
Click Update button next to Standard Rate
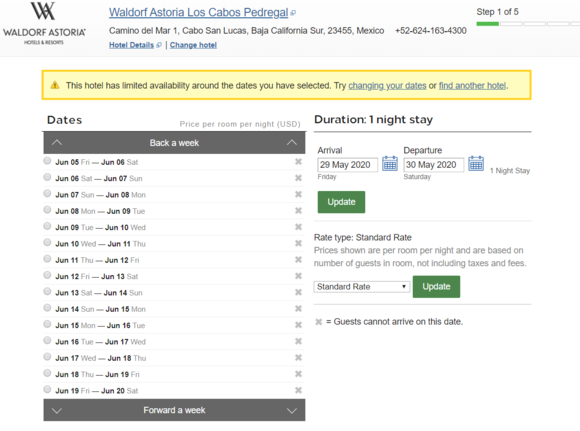click(x=436, y=287)
